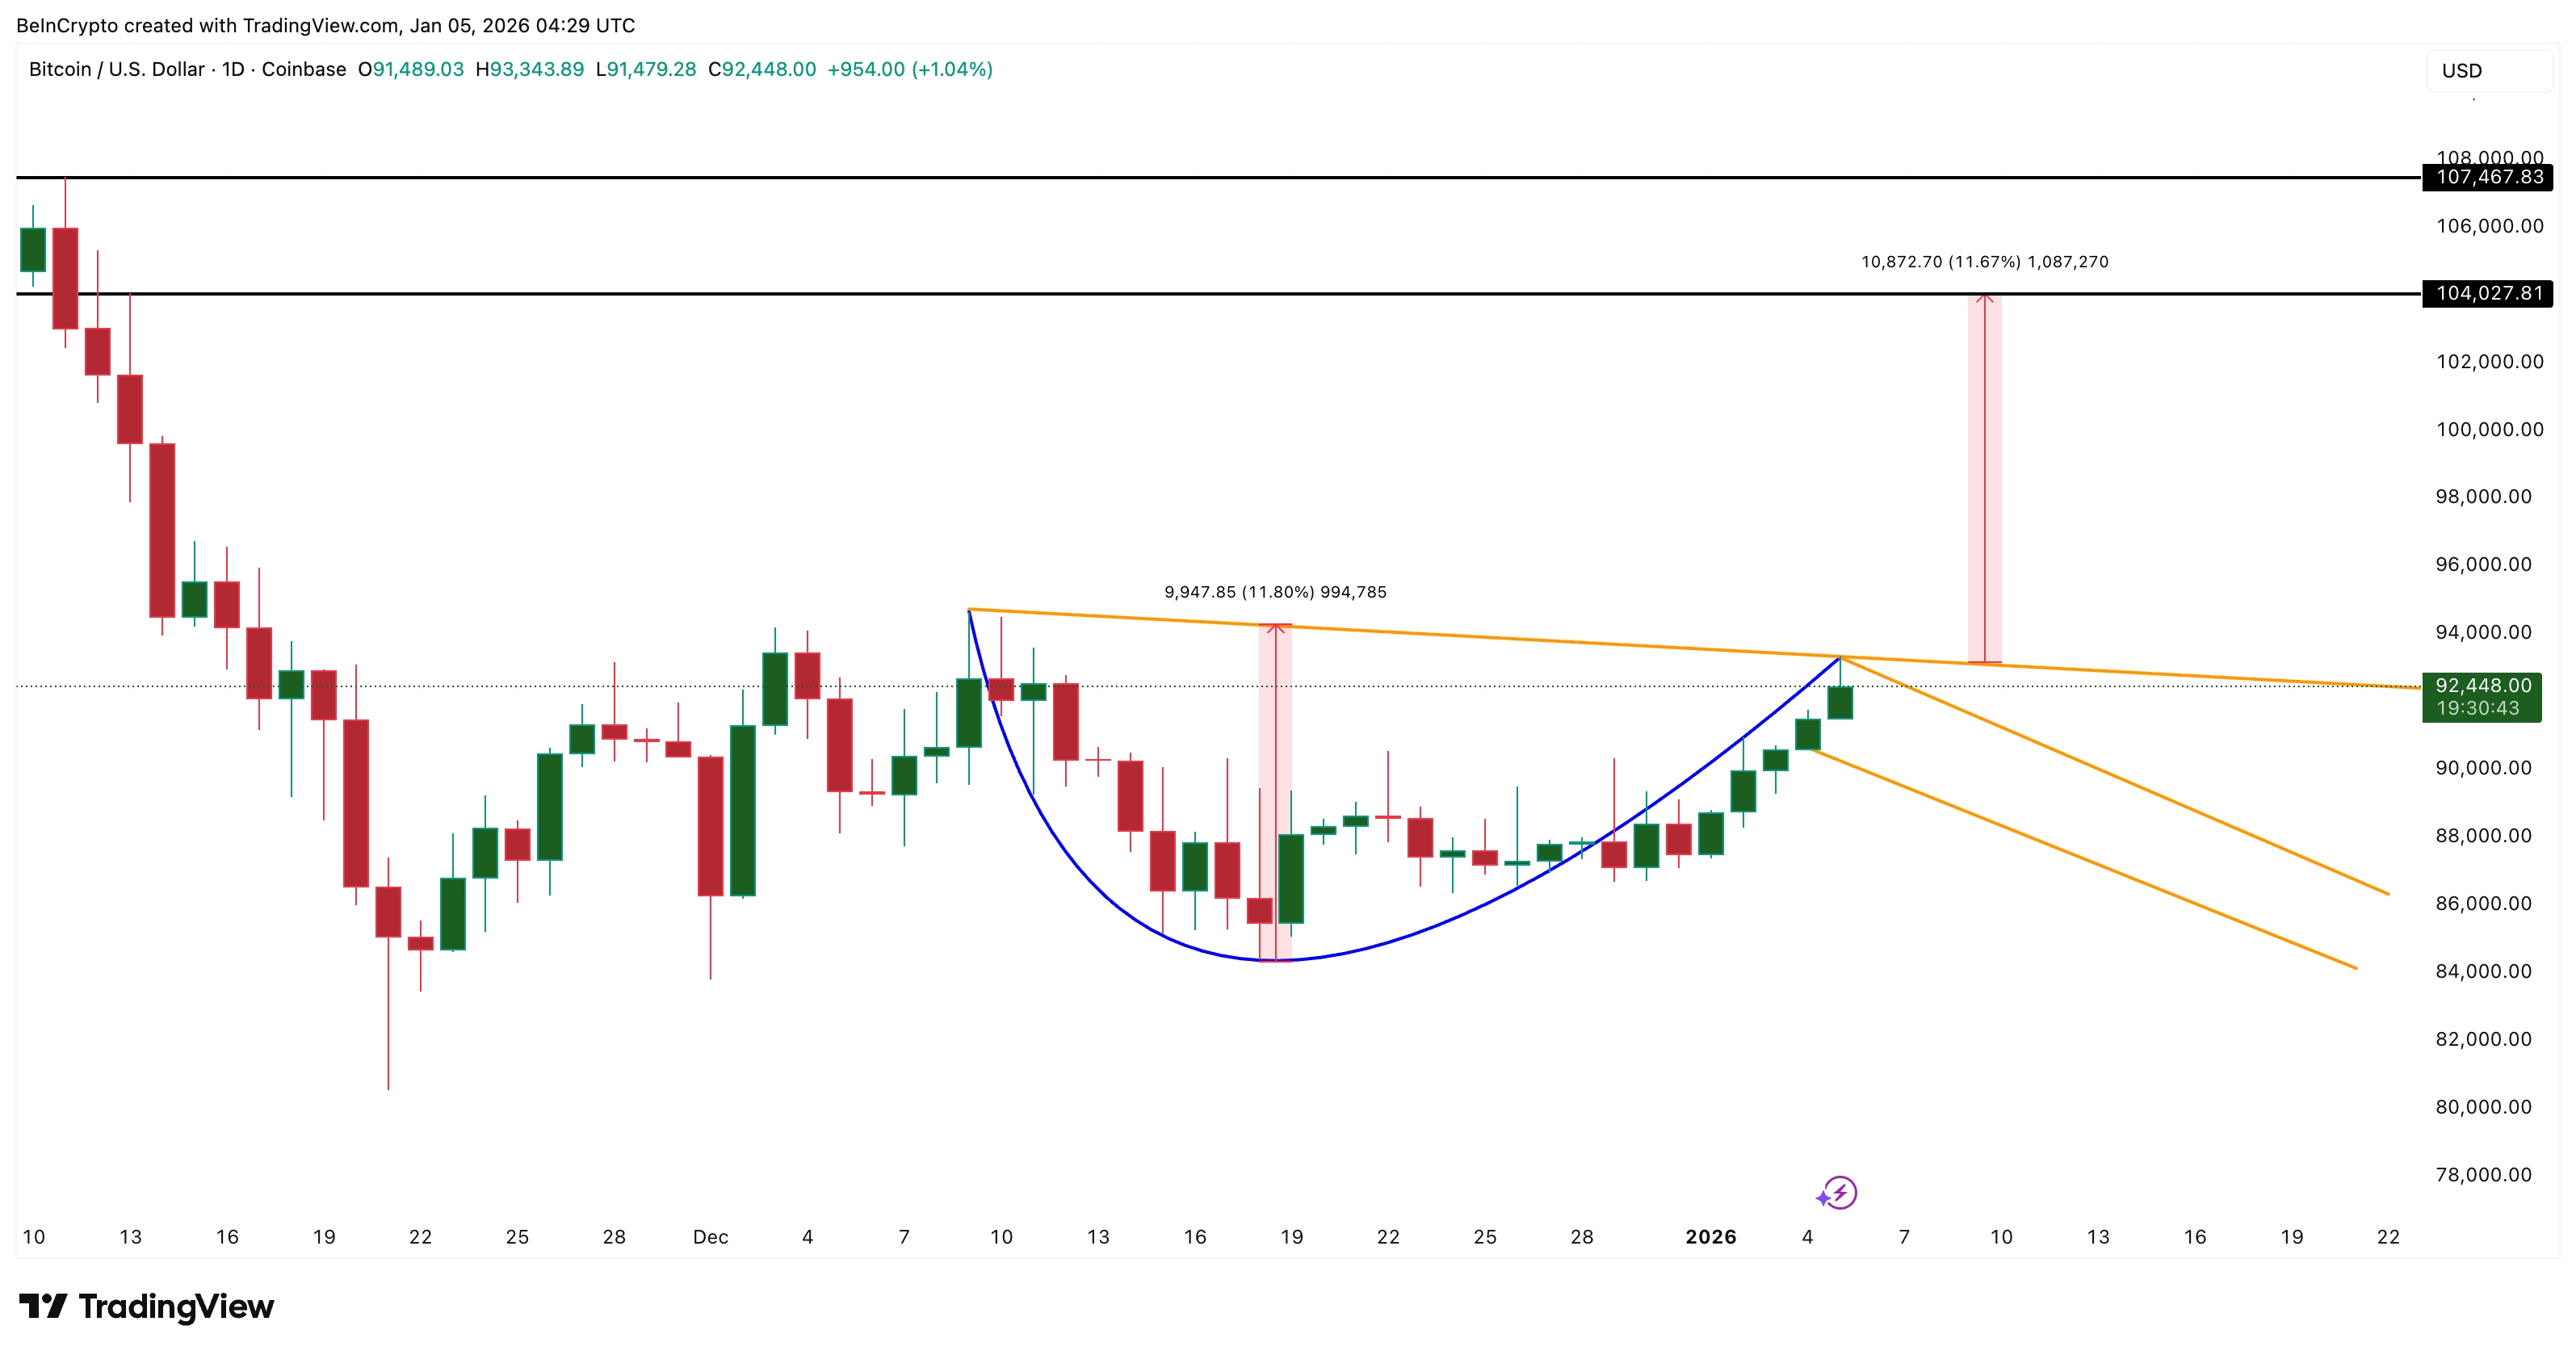
Task: Click the Dec label on date axis
Action: click(x=711, y=1236)
